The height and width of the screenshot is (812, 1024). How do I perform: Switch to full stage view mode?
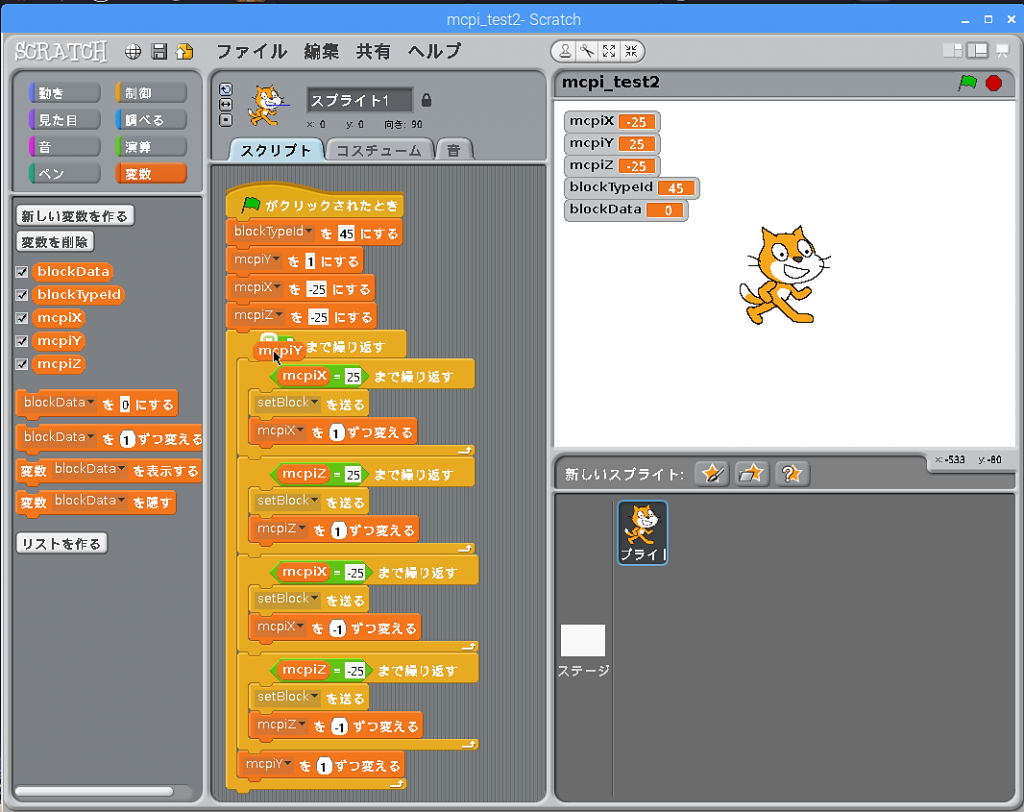[978, 51]
